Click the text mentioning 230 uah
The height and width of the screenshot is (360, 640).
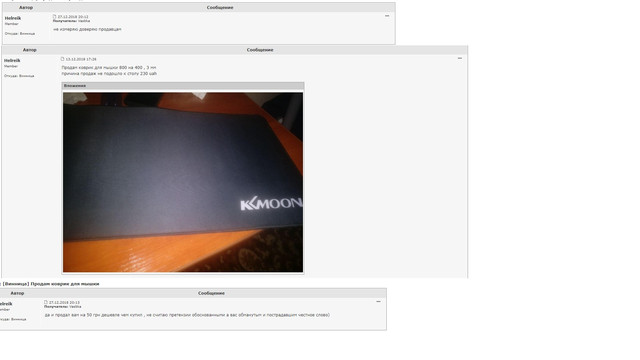coord(109,73)
